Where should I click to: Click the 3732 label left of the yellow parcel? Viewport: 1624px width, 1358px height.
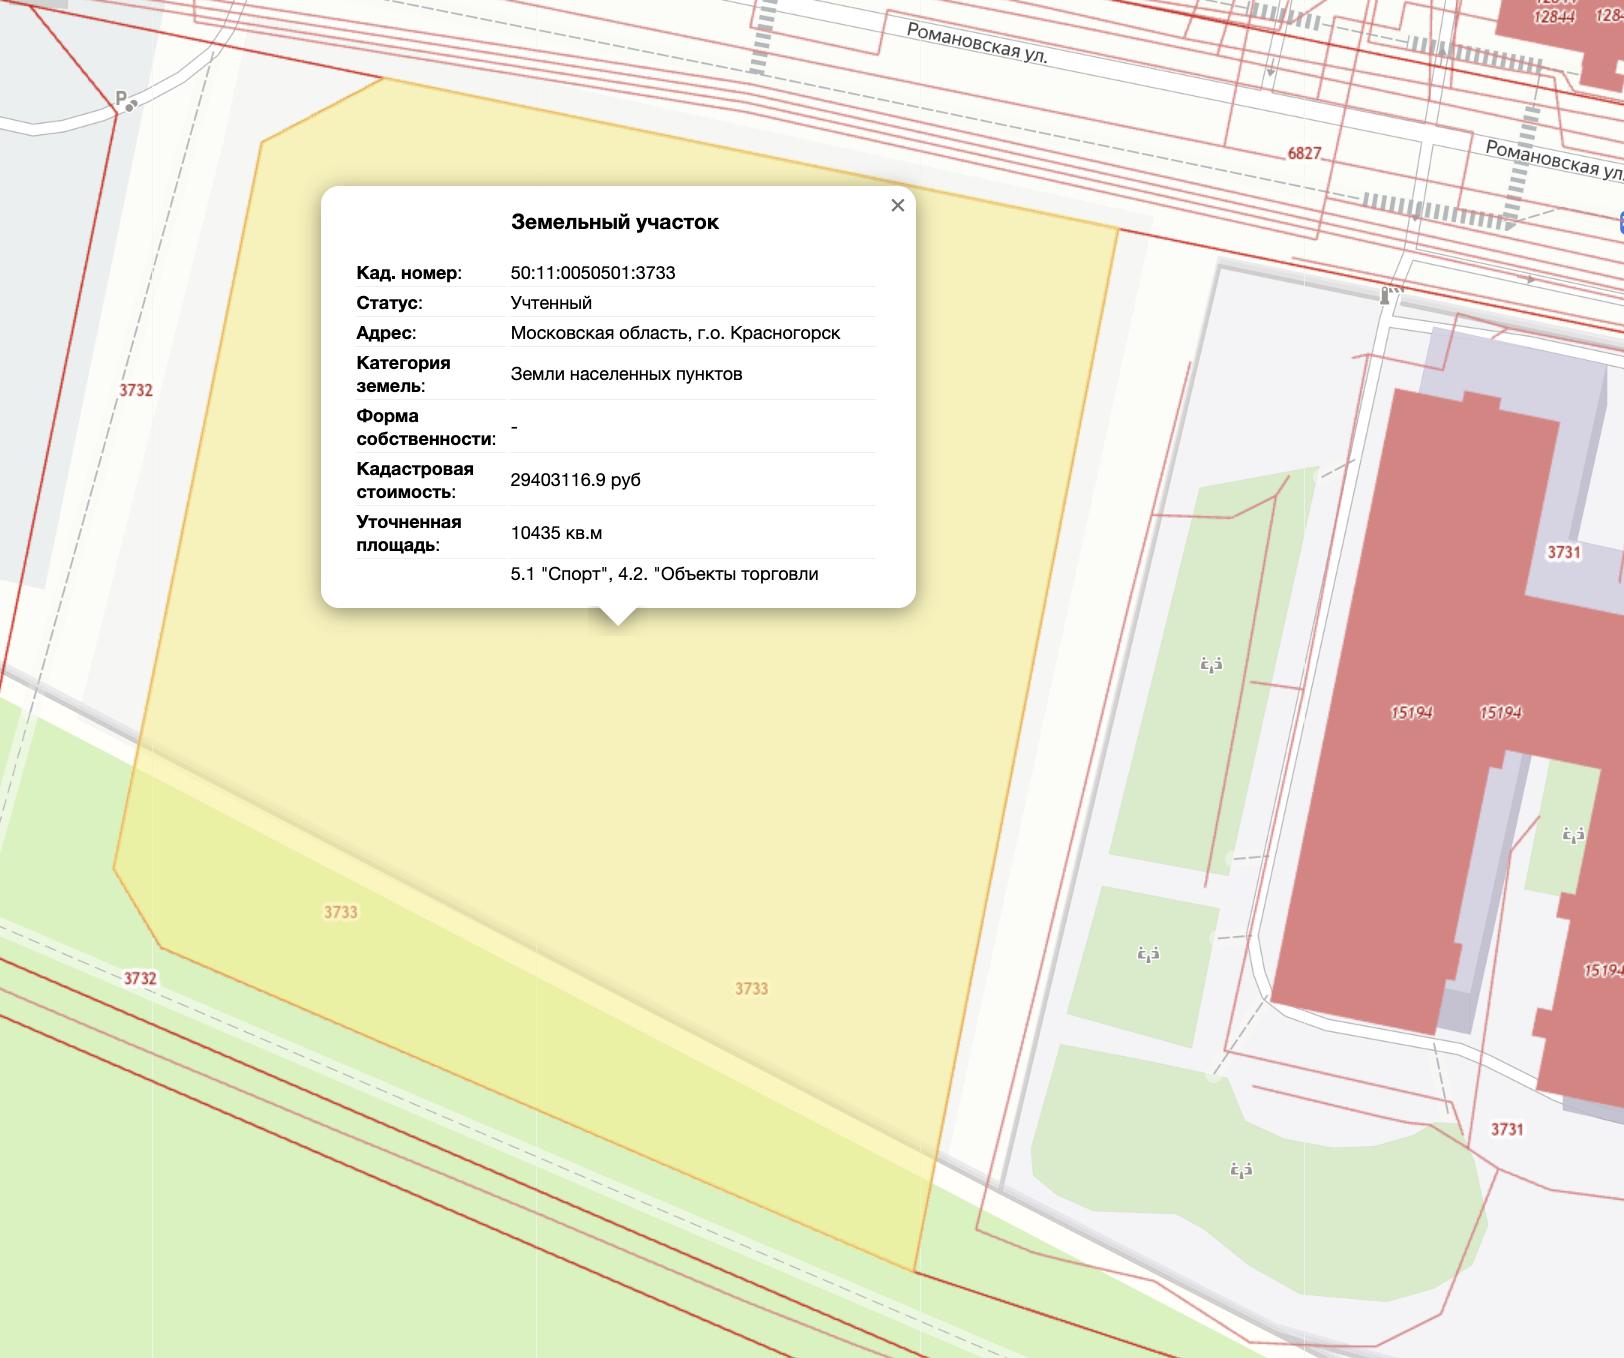136,390
